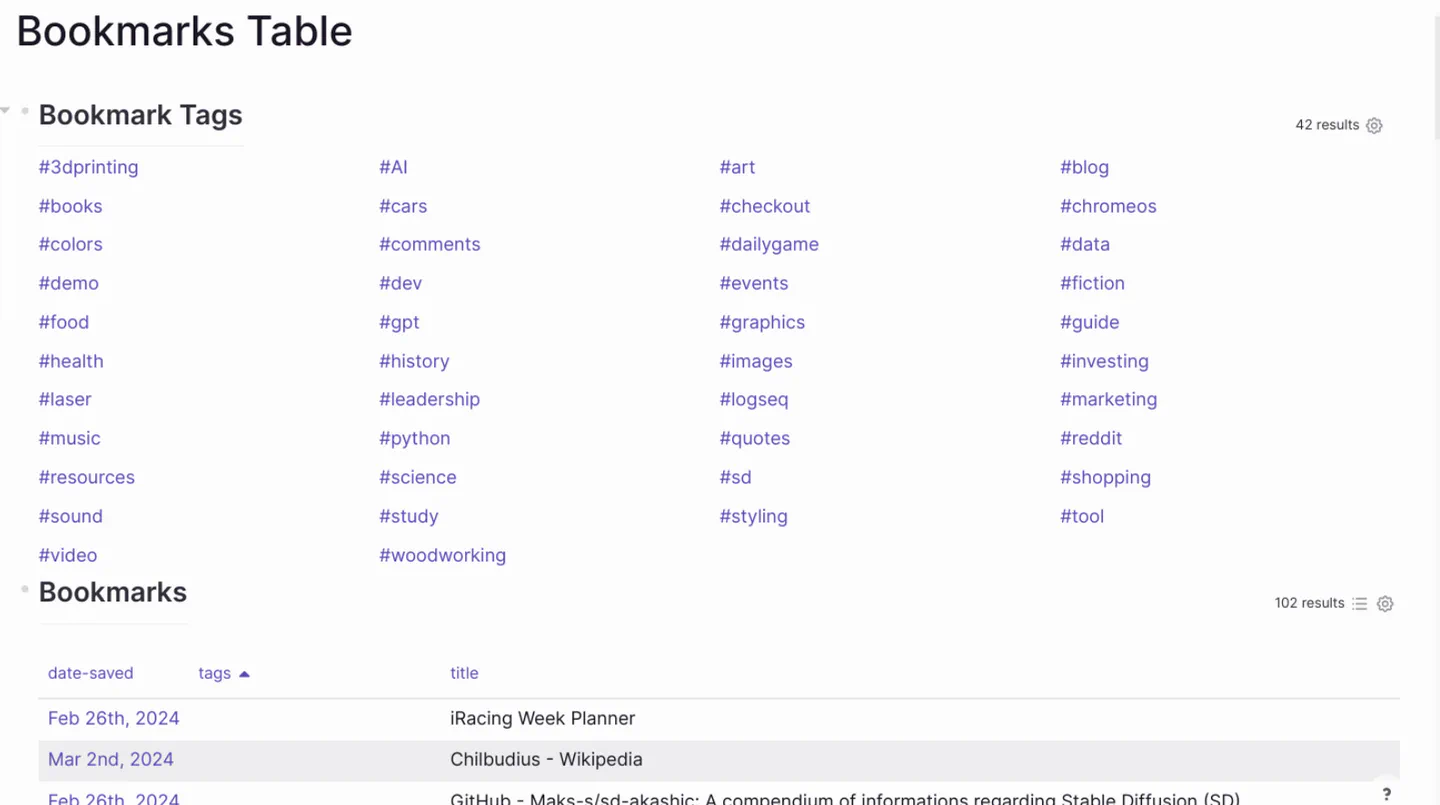The image size is (1440, 805).
Task: Go to the #investing tag page
Action: tap(1104, 361)
